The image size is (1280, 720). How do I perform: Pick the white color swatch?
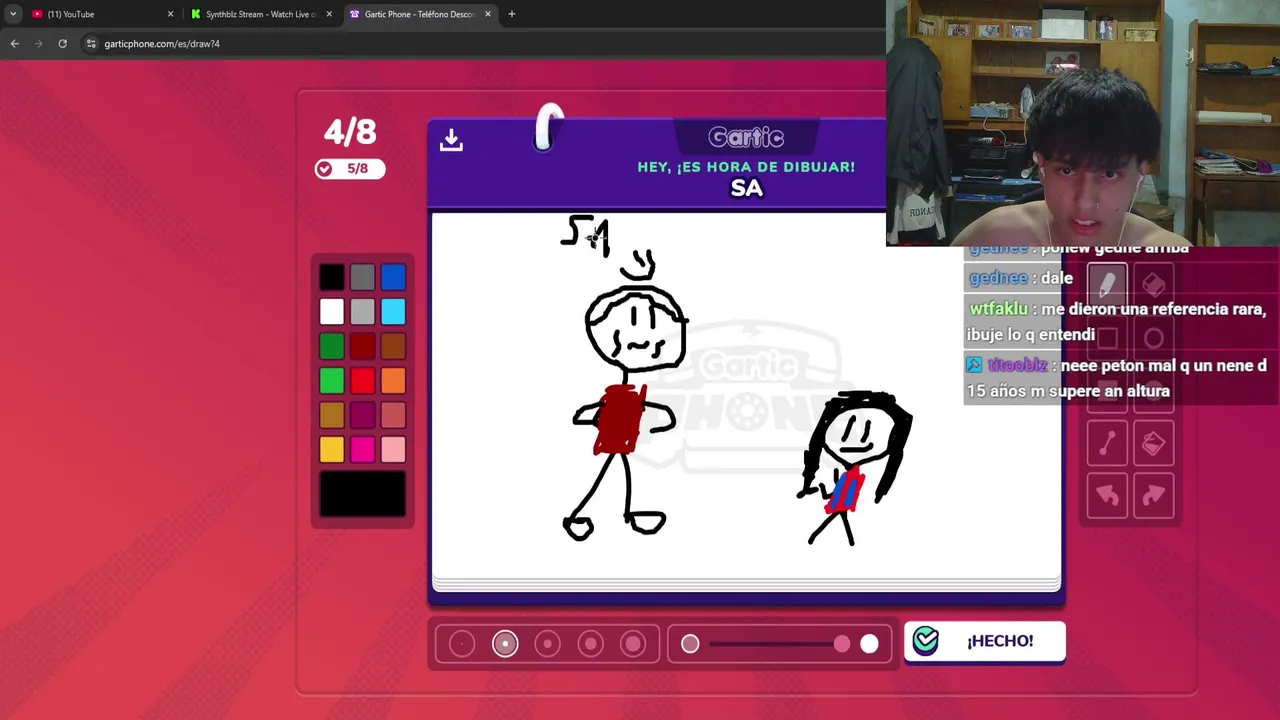tap(332, 312)
